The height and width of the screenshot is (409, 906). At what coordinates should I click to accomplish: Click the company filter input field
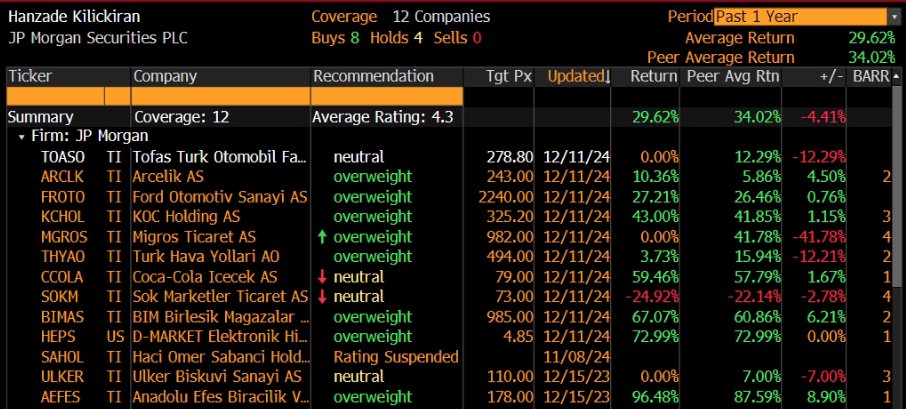[221, 96]
